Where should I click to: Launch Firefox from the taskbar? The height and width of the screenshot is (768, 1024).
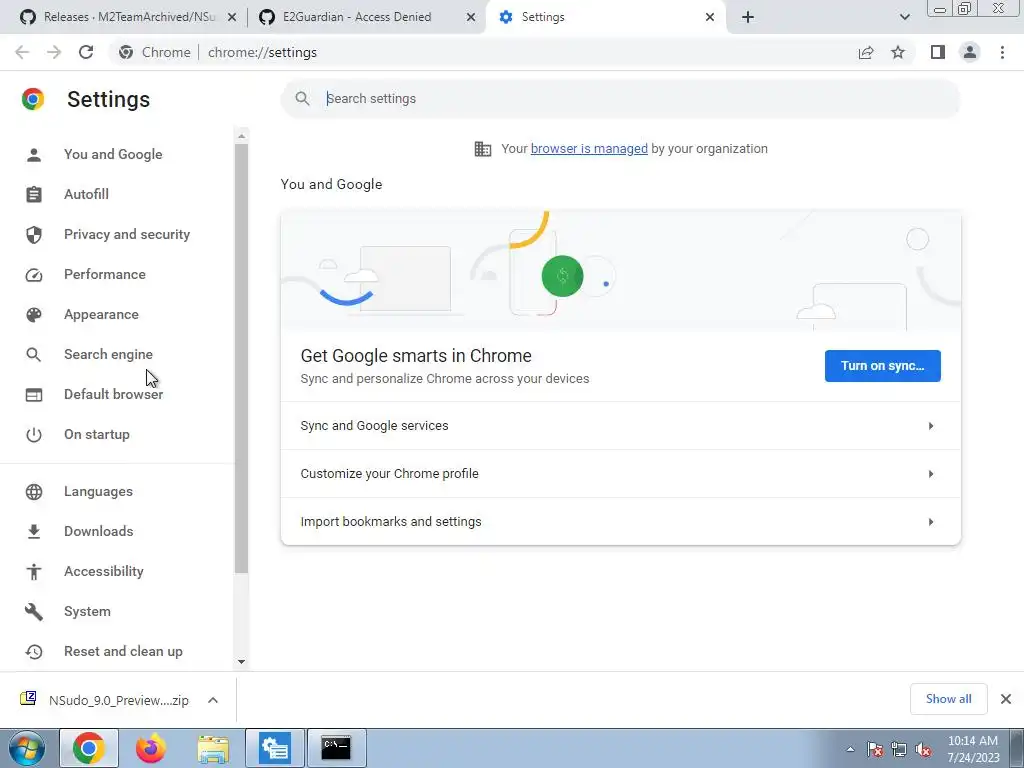click(x=151, y=748)
